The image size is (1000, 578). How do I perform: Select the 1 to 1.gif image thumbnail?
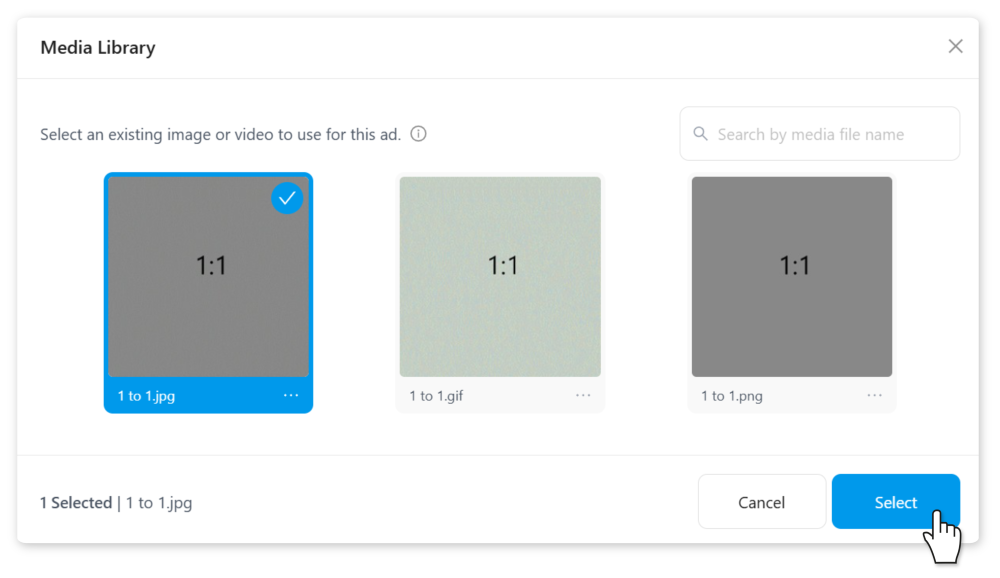tap(500, 277)
